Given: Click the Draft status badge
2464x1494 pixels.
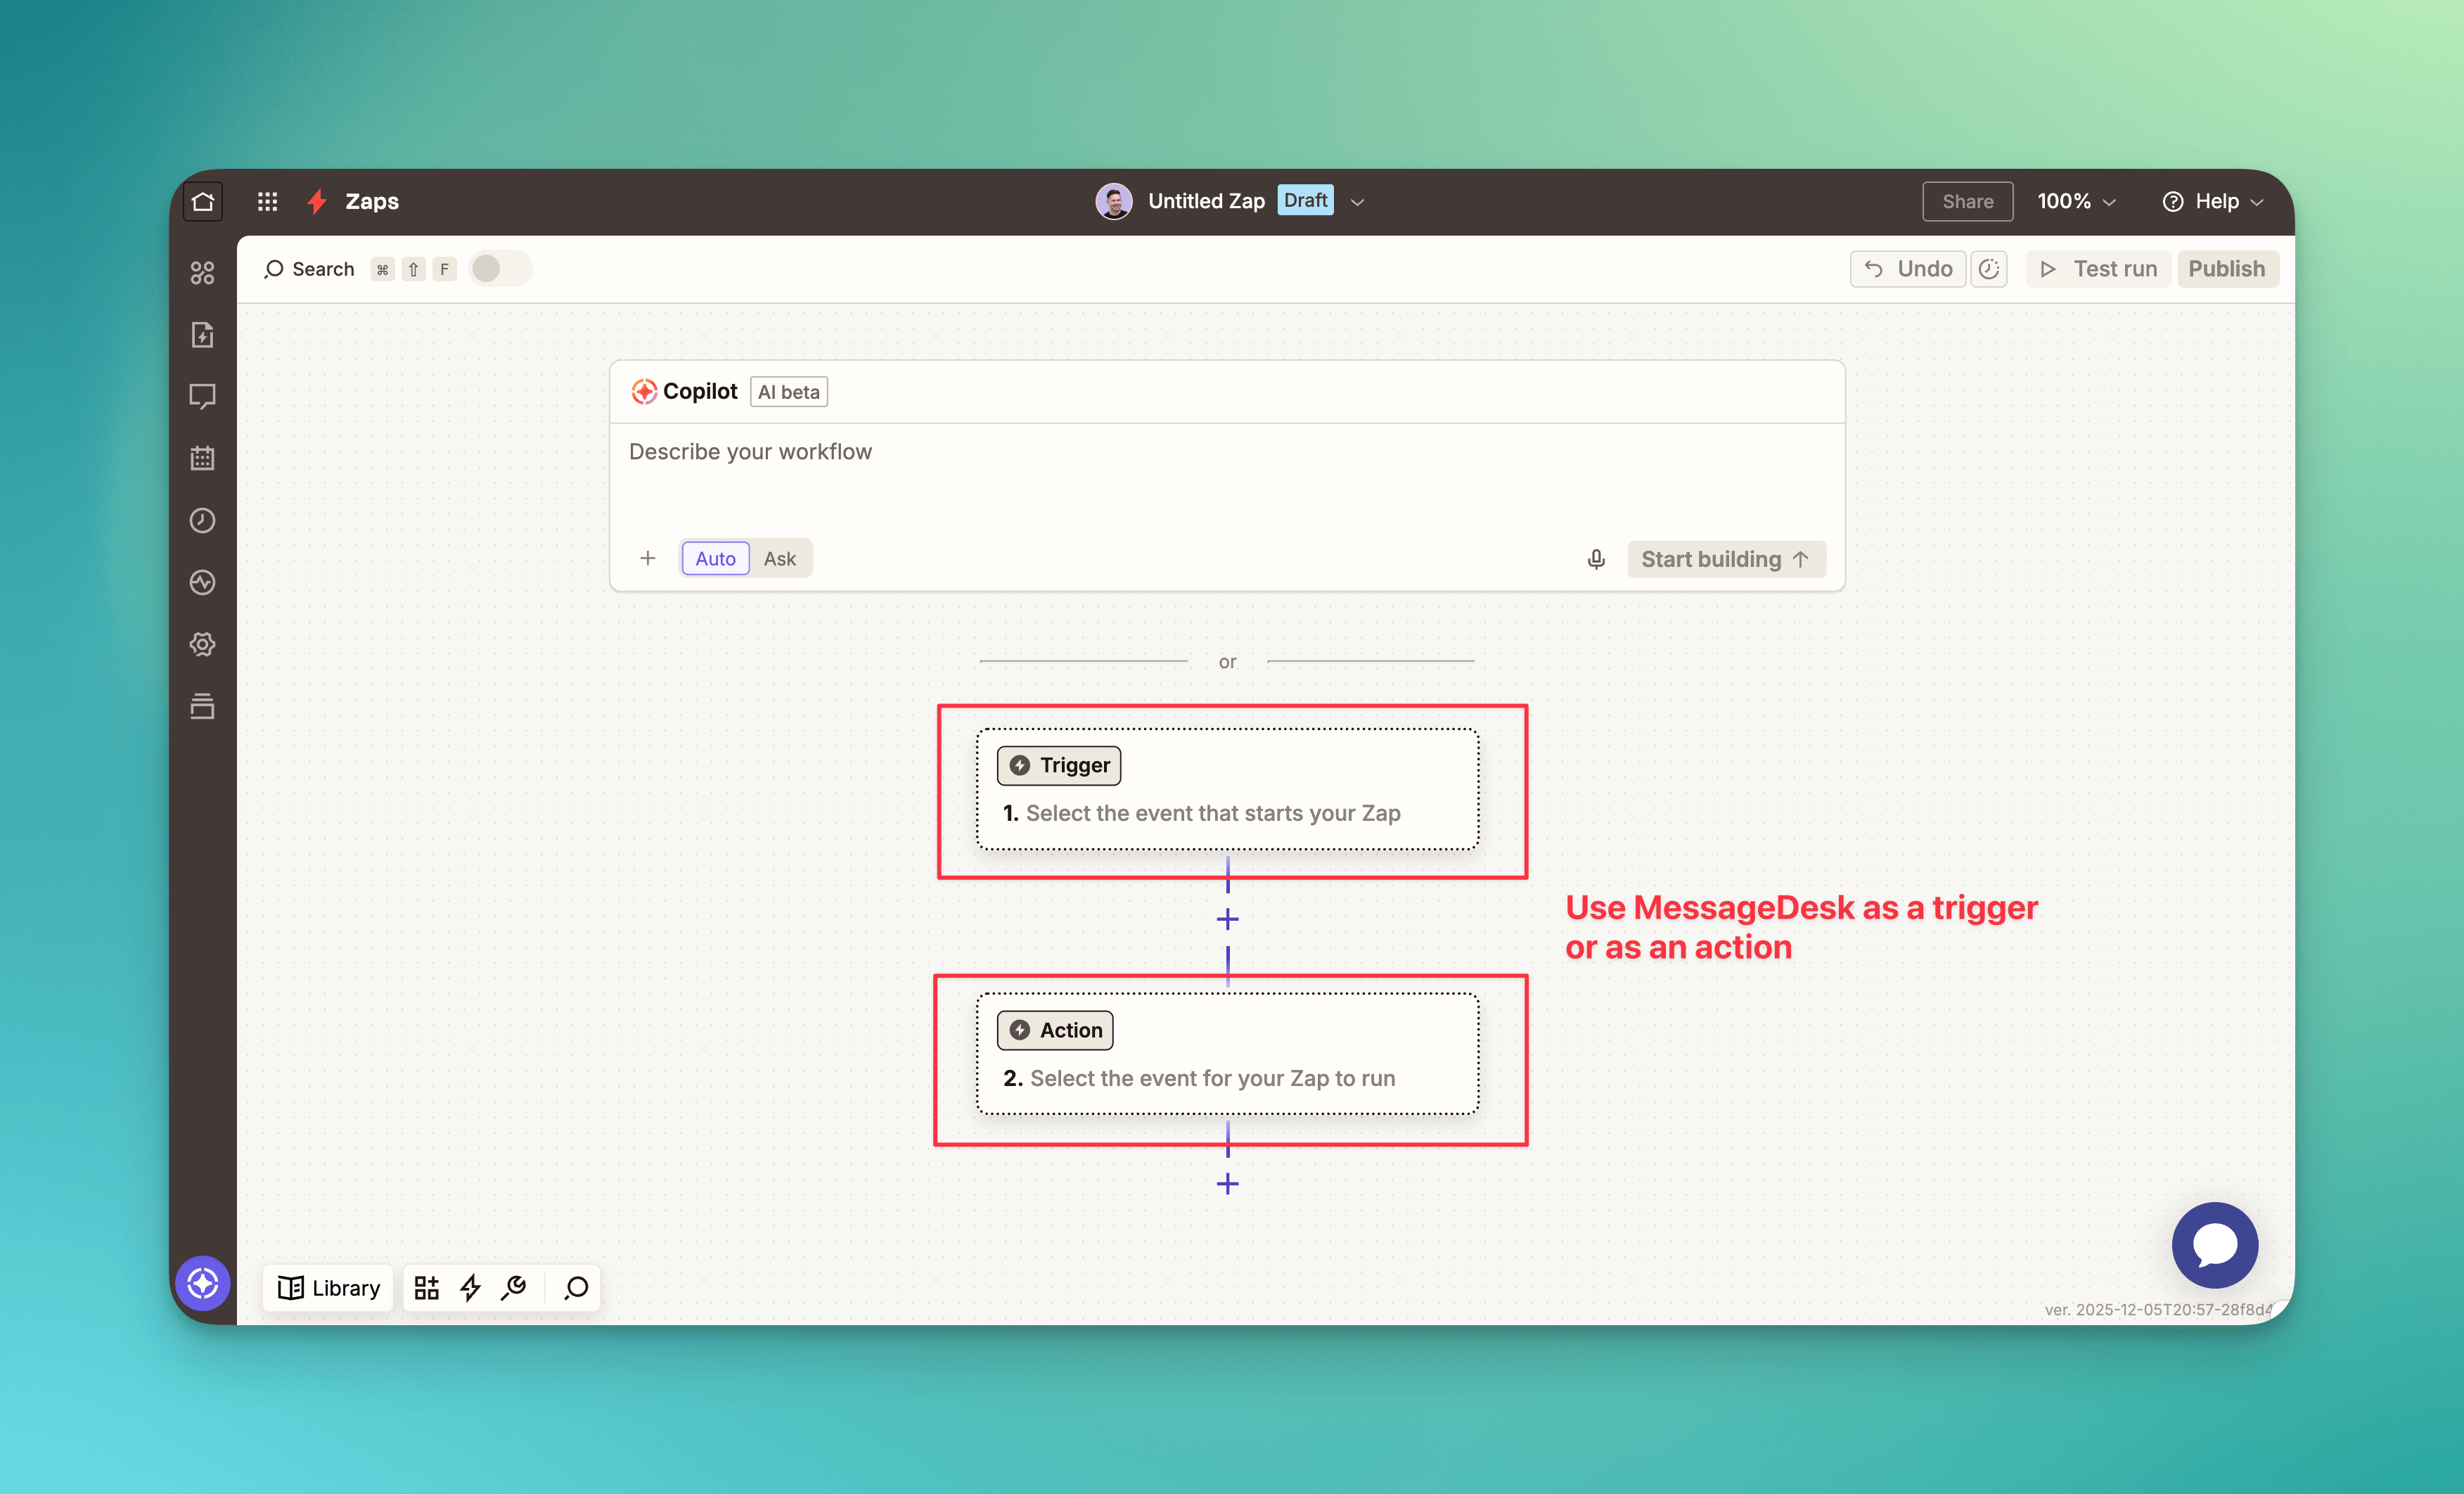Looking at the screenshot, I should pos(1305,200).
